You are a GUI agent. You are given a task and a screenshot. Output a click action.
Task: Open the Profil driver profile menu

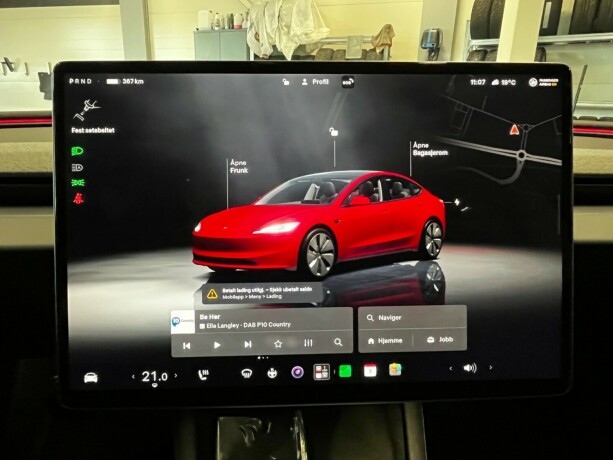pyautogui.click(x=315, y=82)
